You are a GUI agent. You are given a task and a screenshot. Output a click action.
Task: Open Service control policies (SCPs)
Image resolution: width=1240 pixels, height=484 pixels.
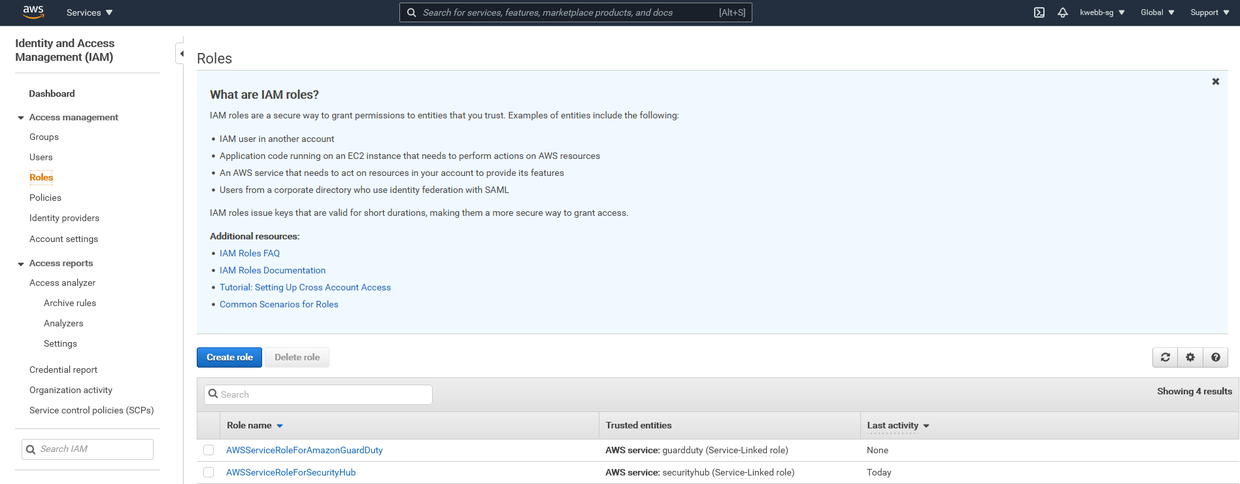[x=92, y=410]
